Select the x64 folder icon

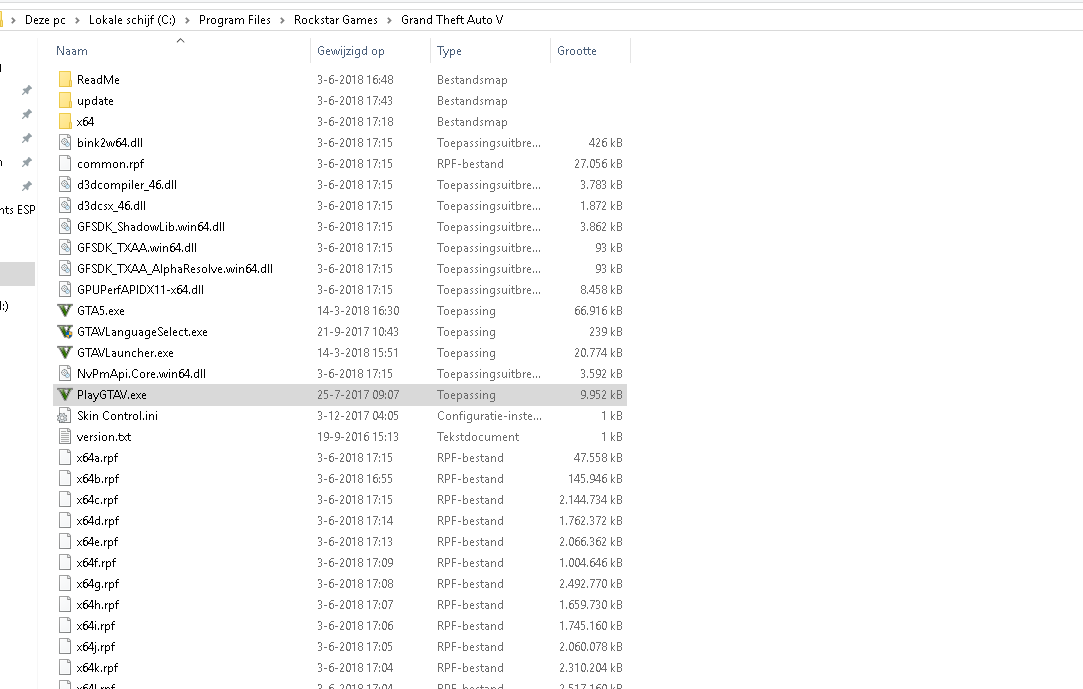tap(65, 122)
